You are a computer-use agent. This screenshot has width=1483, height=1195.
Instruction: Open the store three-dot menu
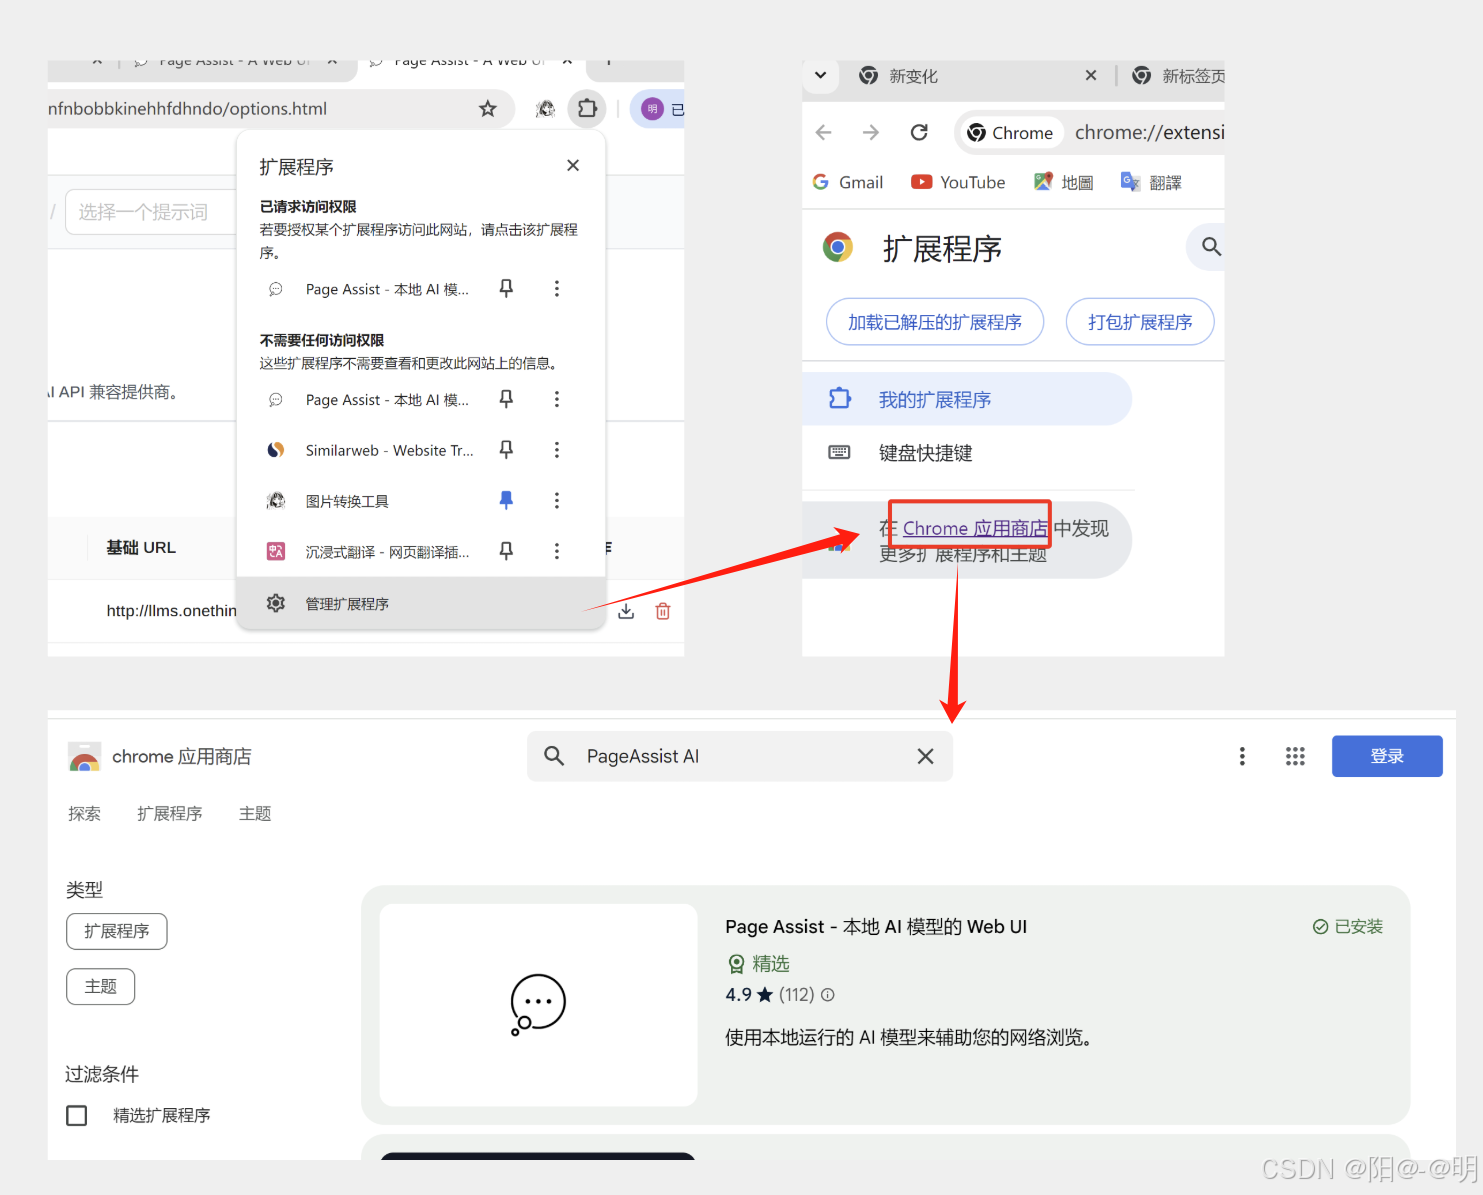coord(1242,756)
